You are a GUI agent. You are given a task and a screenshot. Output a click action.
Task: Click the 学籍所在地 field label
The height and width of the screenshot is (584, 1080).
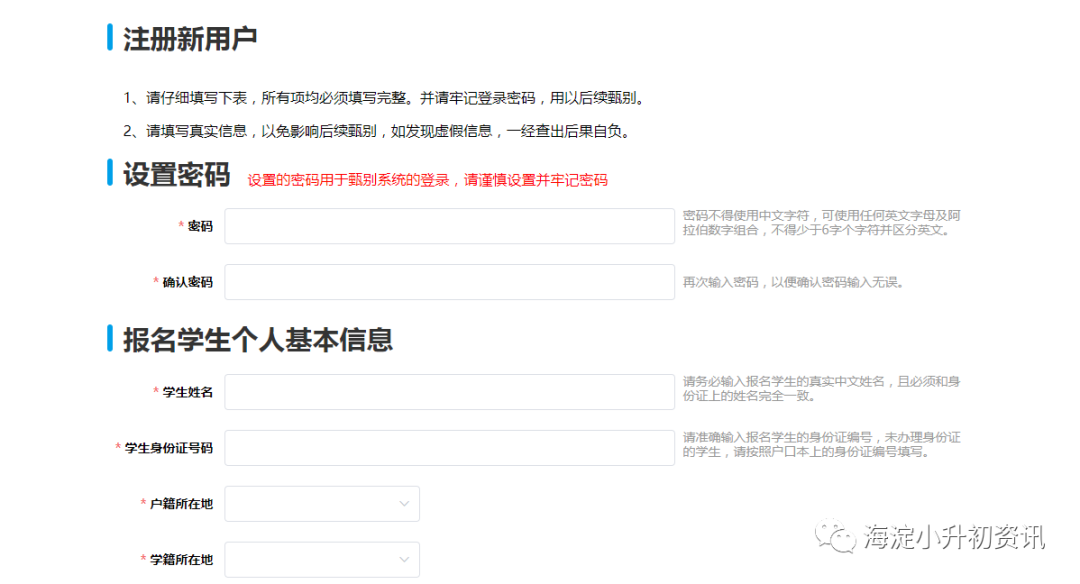pos(181,559)
